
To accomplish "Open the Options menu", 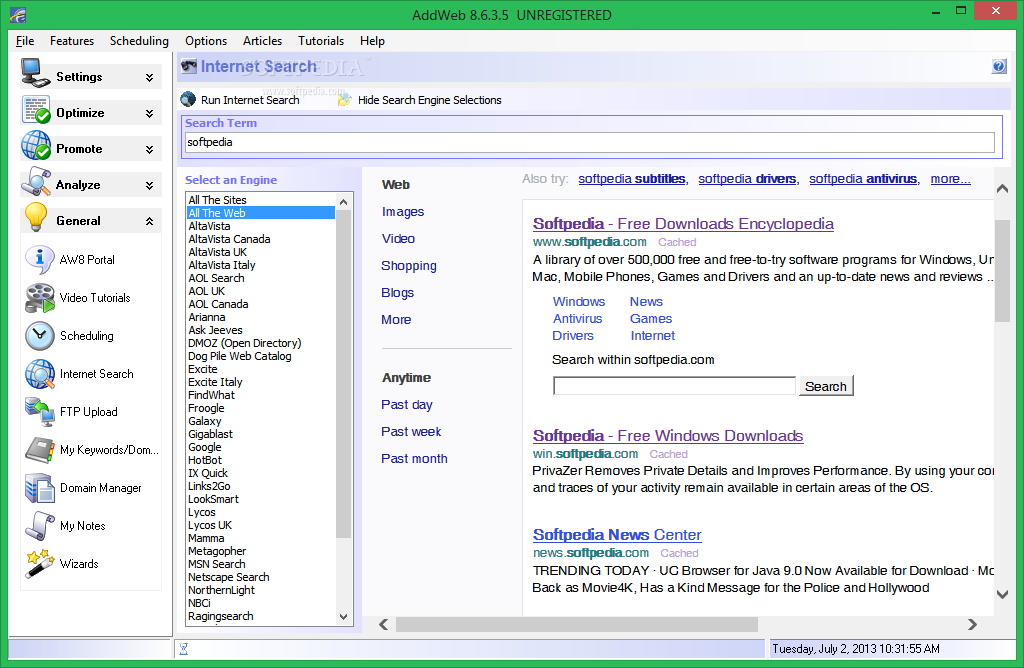I will click(x=206, y=40).
